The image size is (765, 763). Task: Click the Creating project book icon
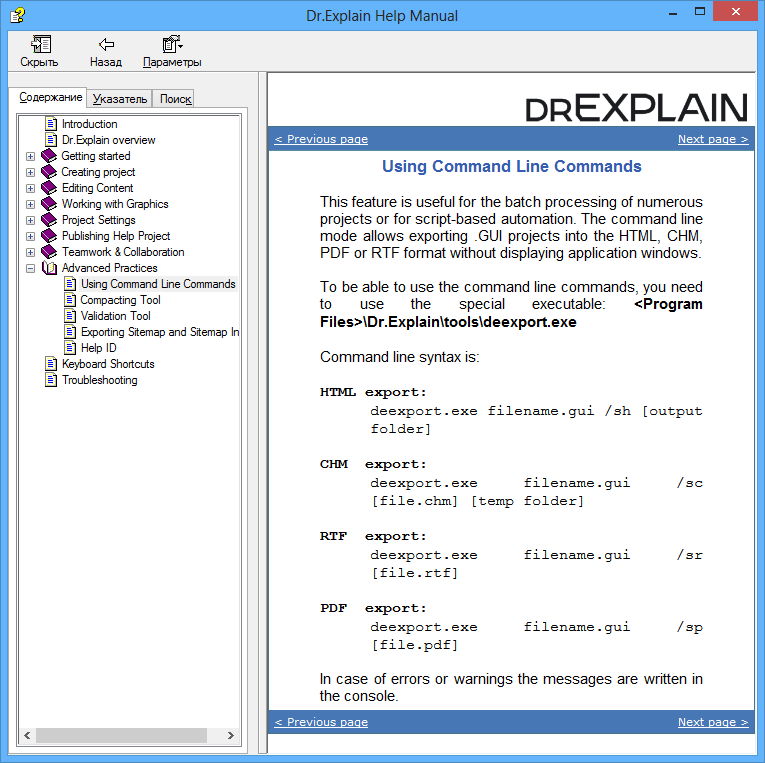49,172
